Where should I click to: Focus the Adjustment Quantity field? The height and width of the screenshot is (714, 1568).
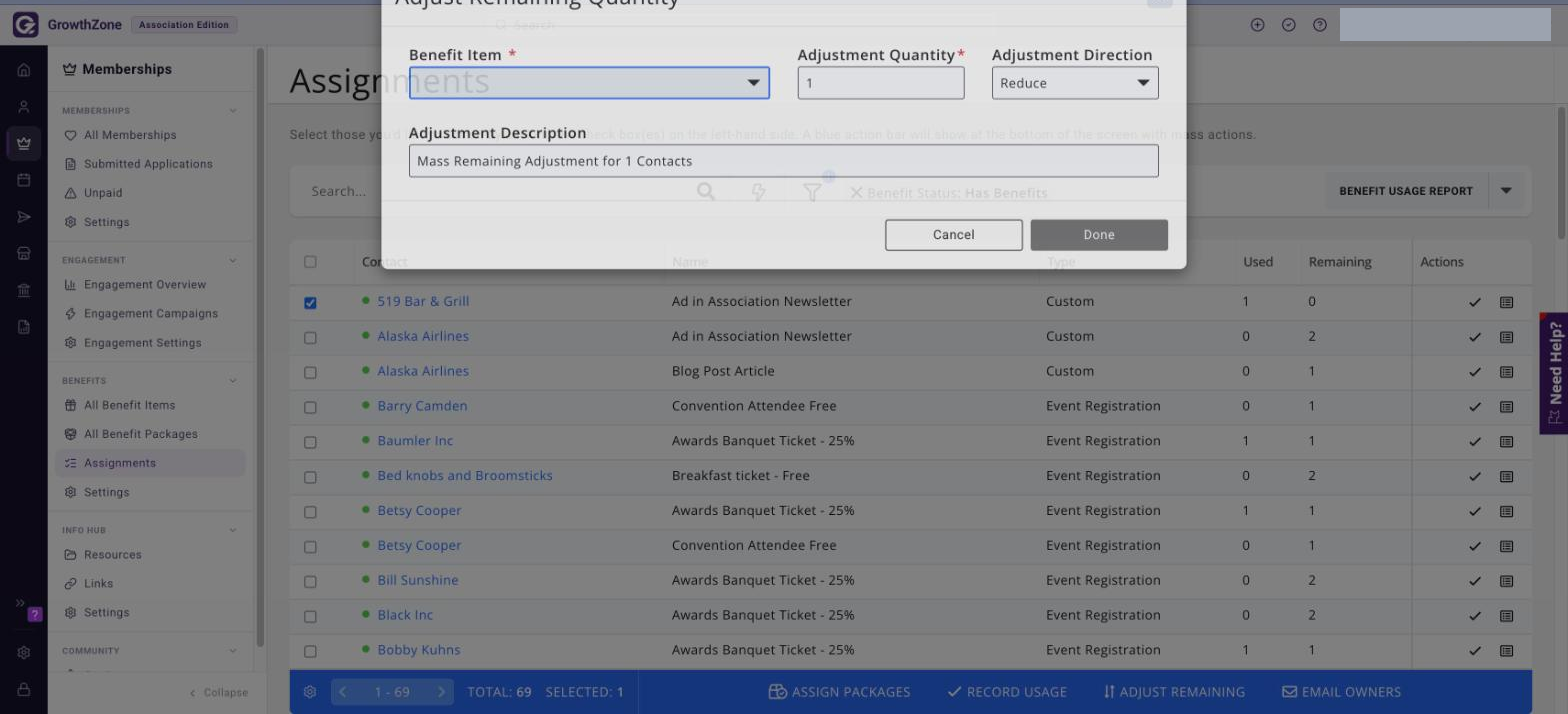881,83
